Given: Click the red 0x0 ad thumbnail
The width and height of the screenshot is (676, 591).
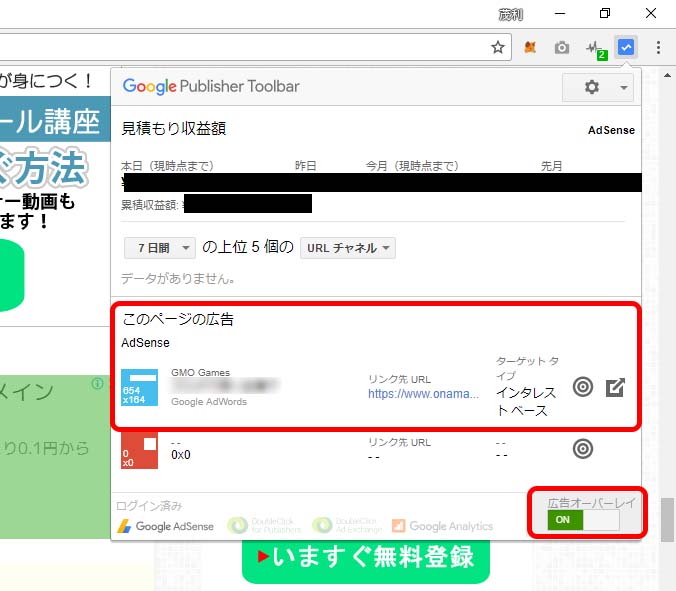Looking at the screenshot, I should tap(139, 450).
